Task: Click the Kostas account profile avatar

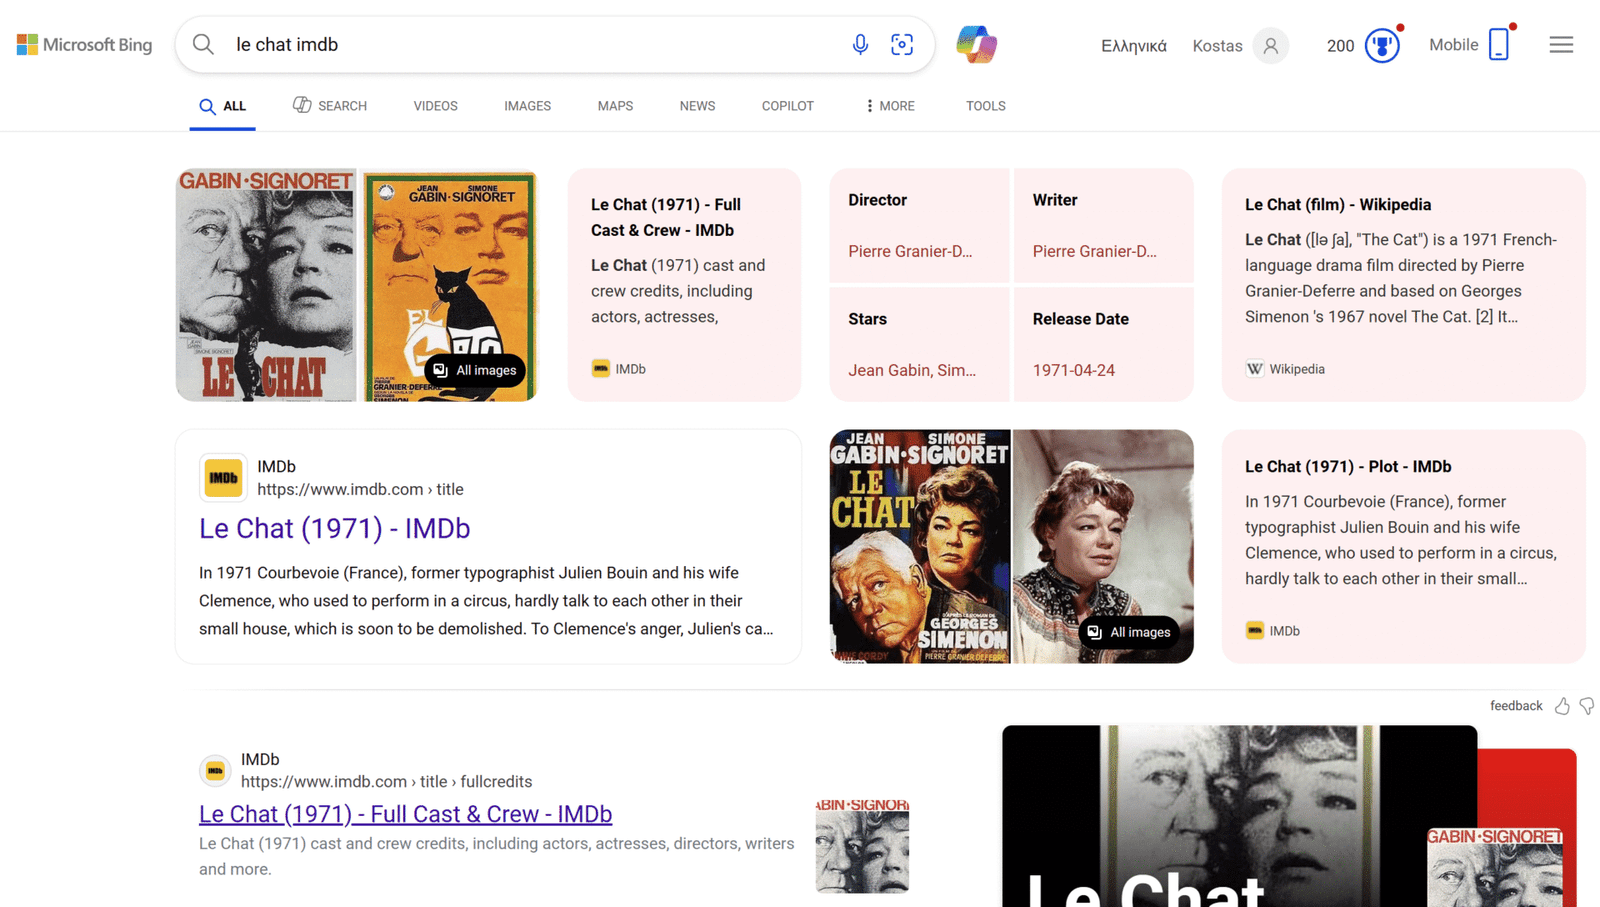Action: (1270, 46)
